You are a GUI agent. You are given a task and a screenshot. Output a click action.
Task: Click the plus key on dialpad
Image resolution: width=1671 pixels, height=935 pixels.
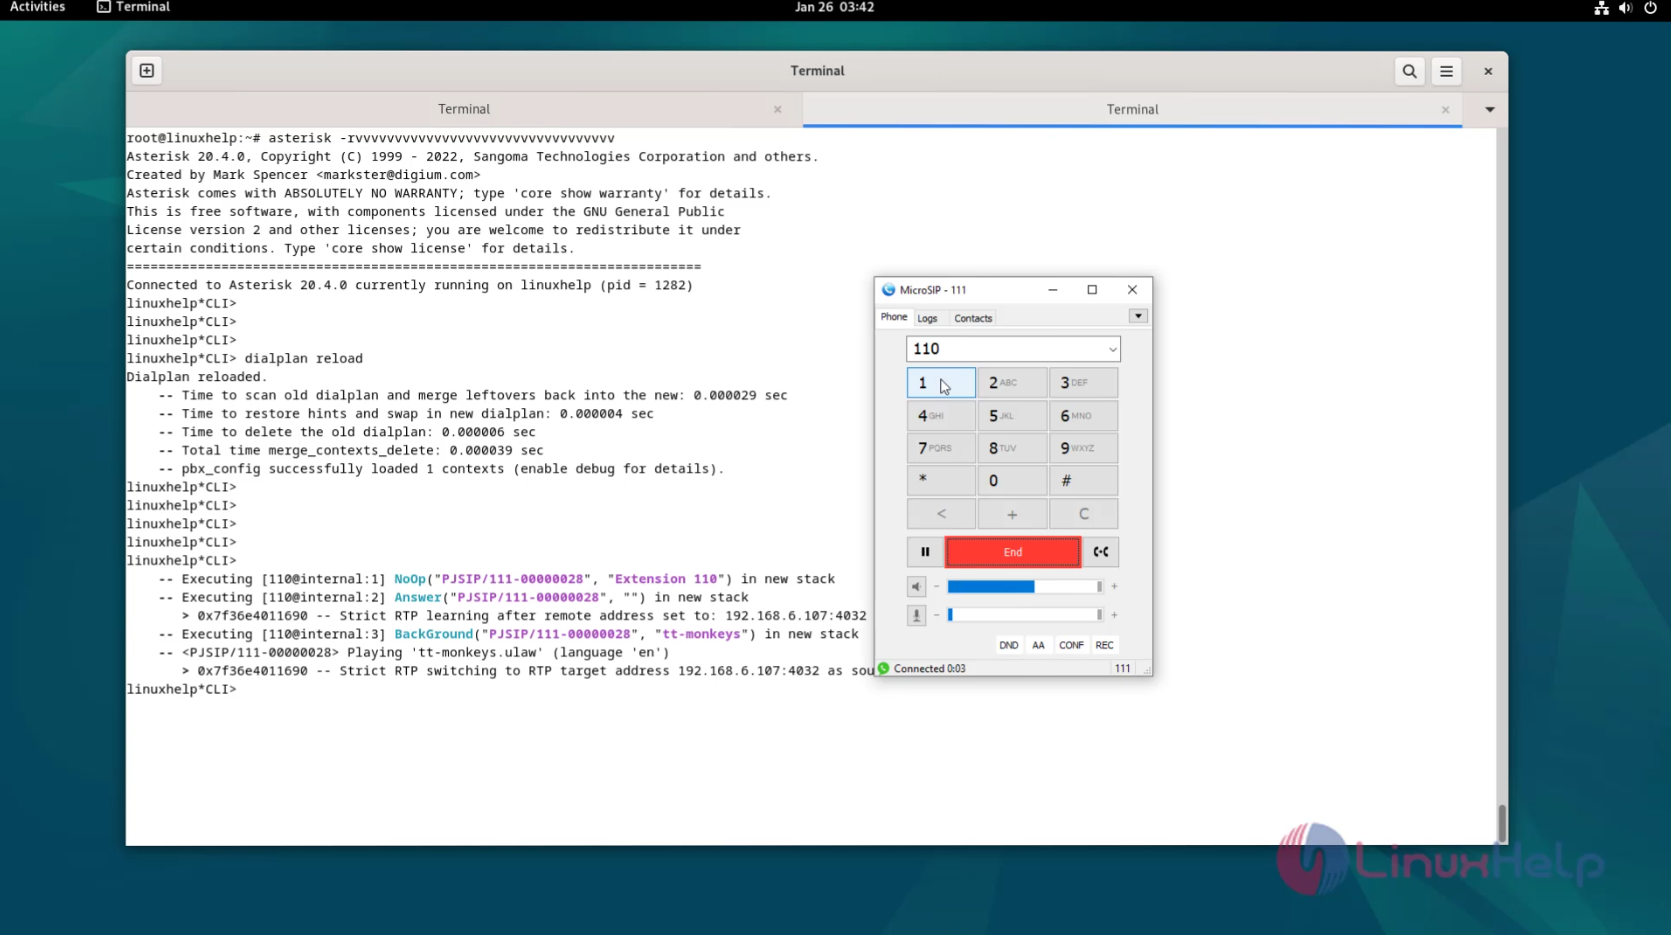click(x=1012, y=514)
